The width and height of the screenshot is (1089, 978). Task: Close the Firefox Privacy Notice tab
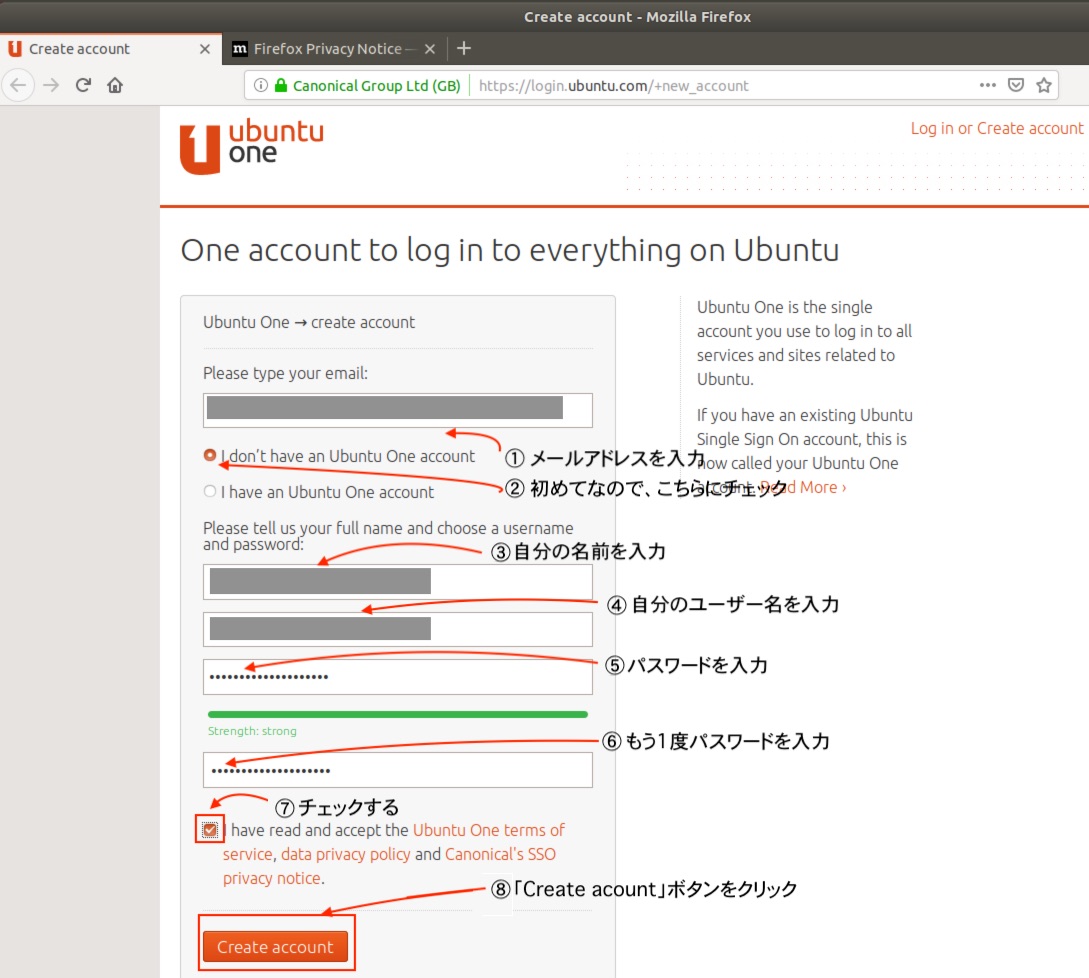pyautogui.click(x=430, y=49)
